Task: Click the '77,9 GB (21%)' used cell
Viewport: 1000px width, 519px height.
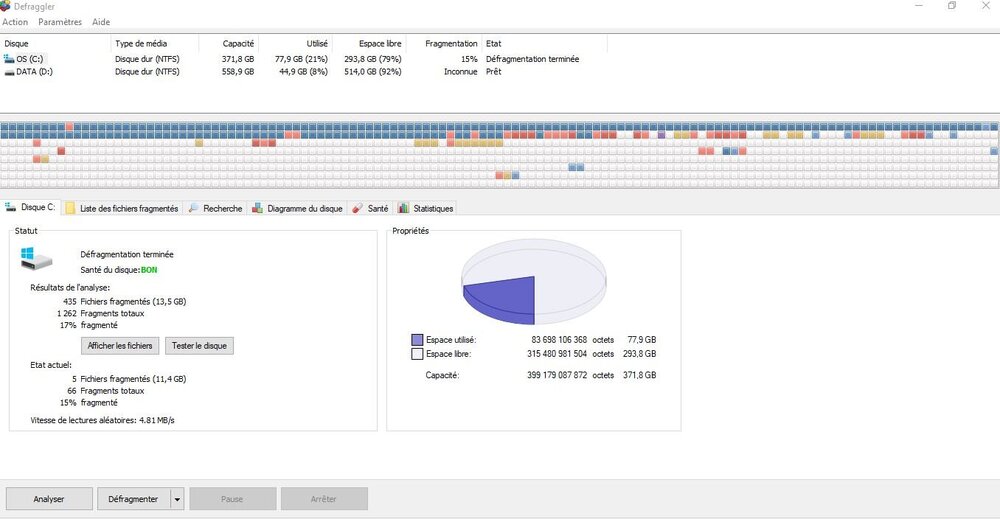Action: (x=301, y=59)
